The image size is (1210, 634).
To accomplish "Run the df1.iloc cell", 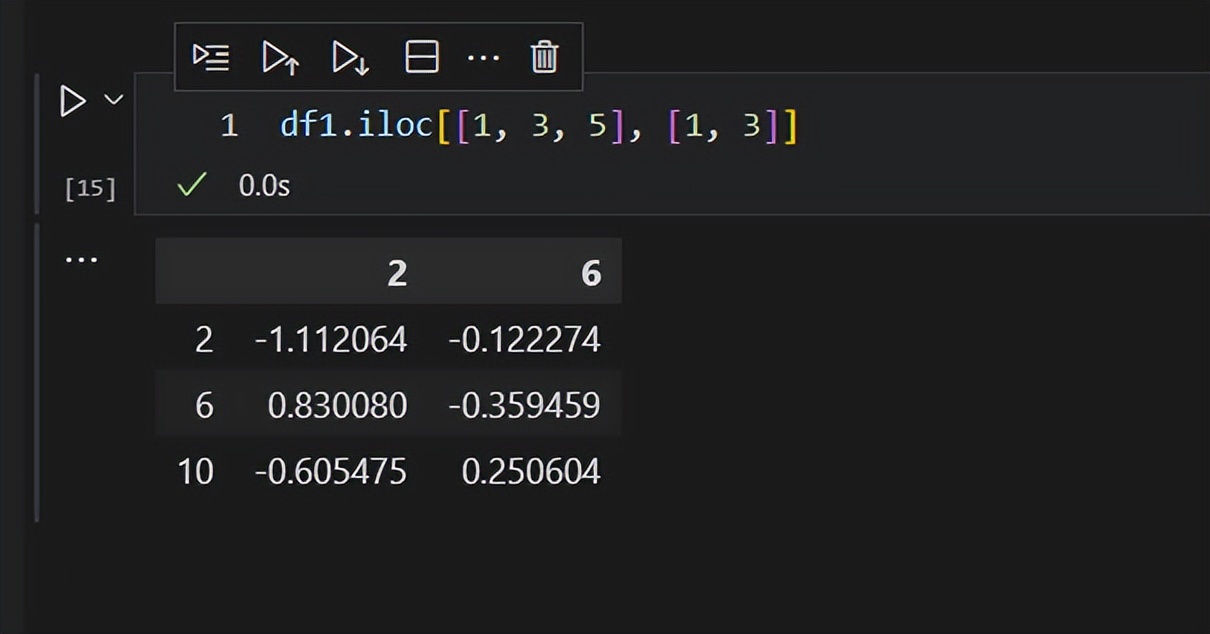I will point(73,101).
